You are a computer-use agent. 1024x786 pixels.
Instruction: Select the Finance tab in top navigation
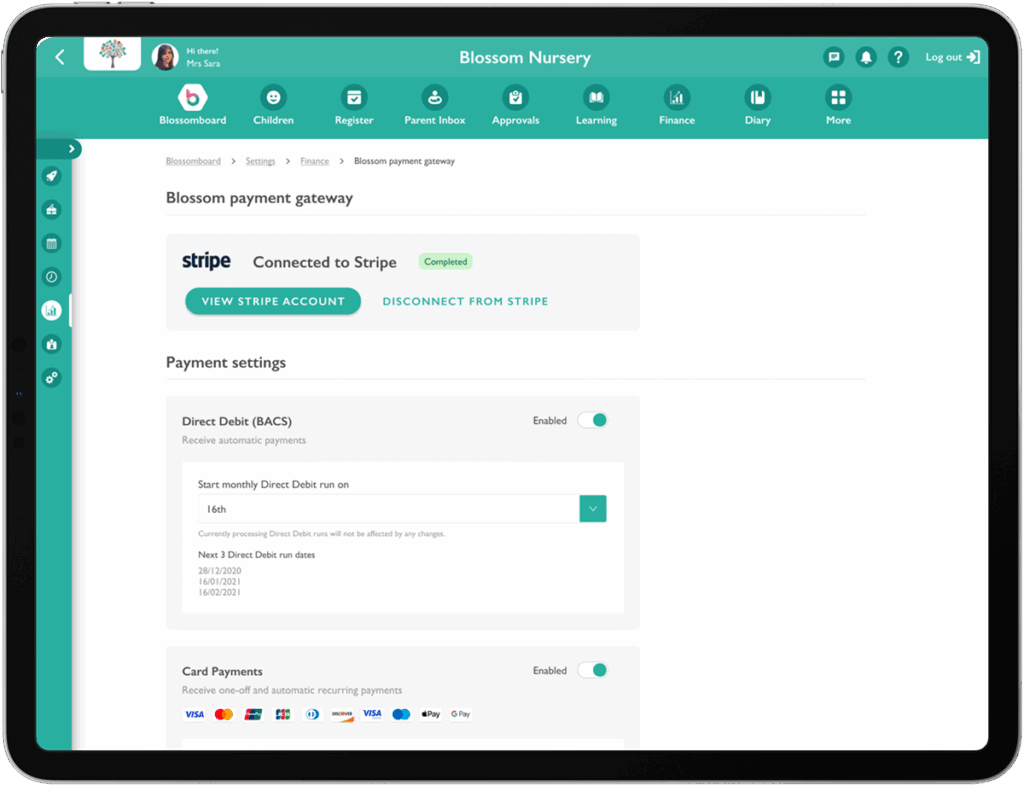pos(676,98)
